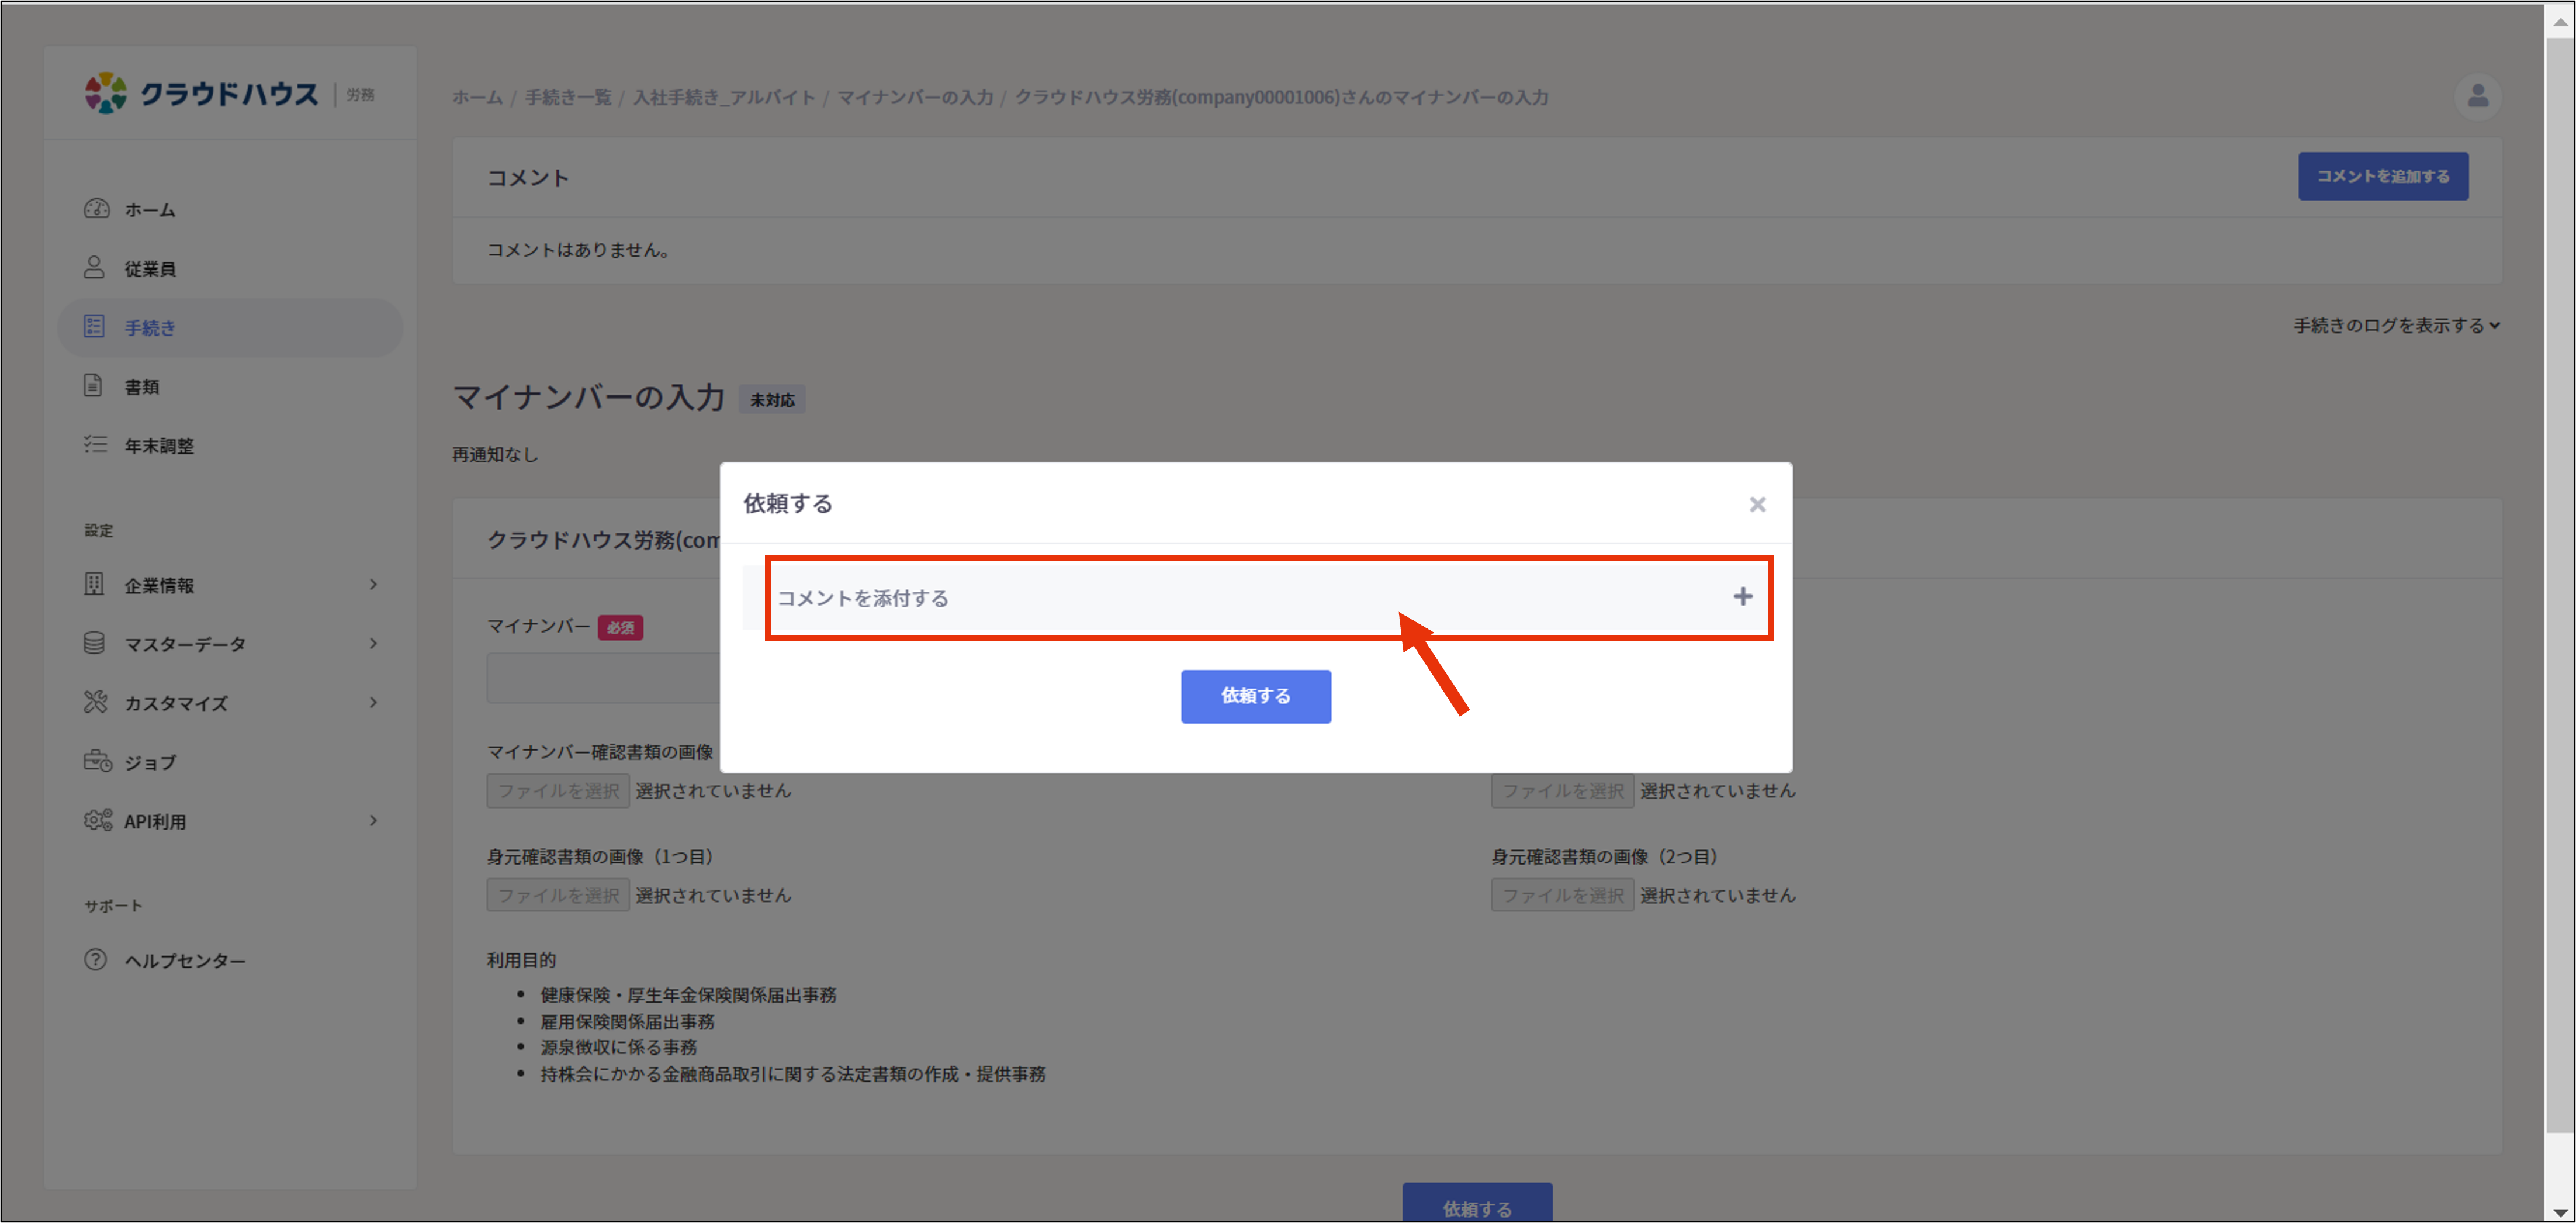Click the 年末調整 checklist icon

click(95, 445)
